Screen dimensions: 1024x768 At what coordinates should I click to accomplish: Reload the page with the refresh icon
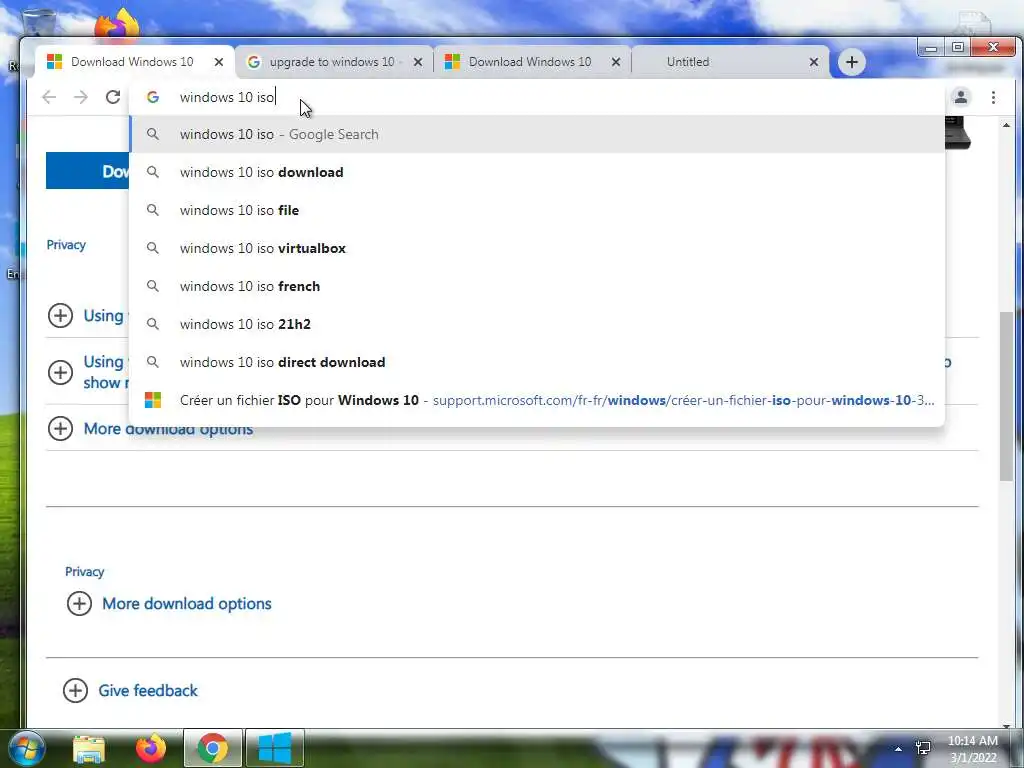pyautogui.click(x=113, y=97)
